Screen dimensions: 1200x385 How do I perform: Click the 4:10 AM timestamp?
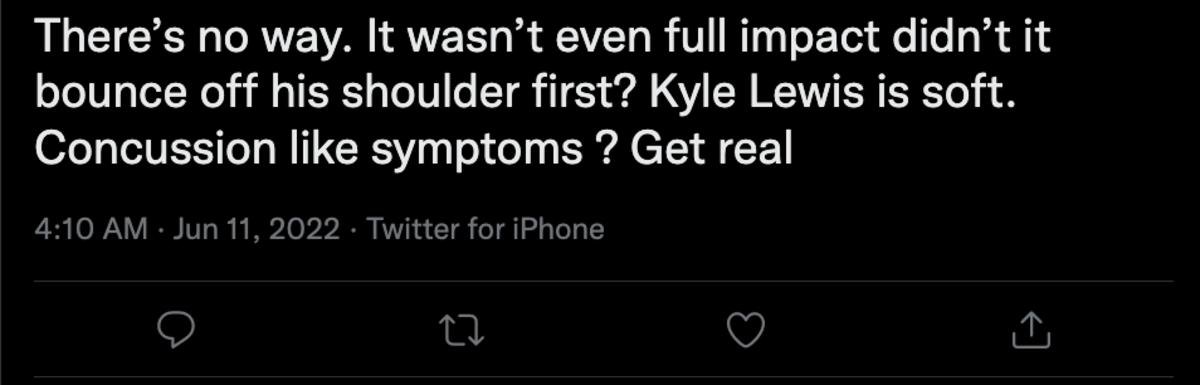click(x=91, y=230)
